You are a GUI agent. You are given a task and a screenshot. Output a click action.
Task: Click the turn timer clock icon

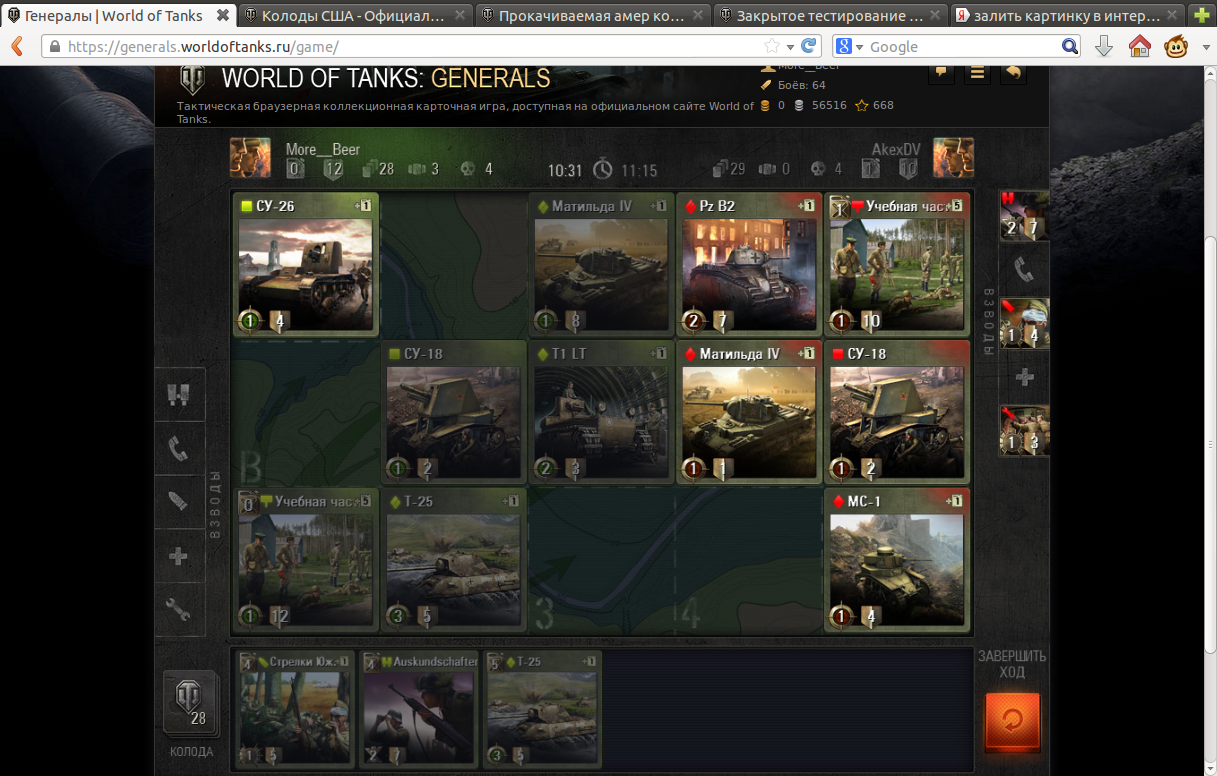[602, 170]
